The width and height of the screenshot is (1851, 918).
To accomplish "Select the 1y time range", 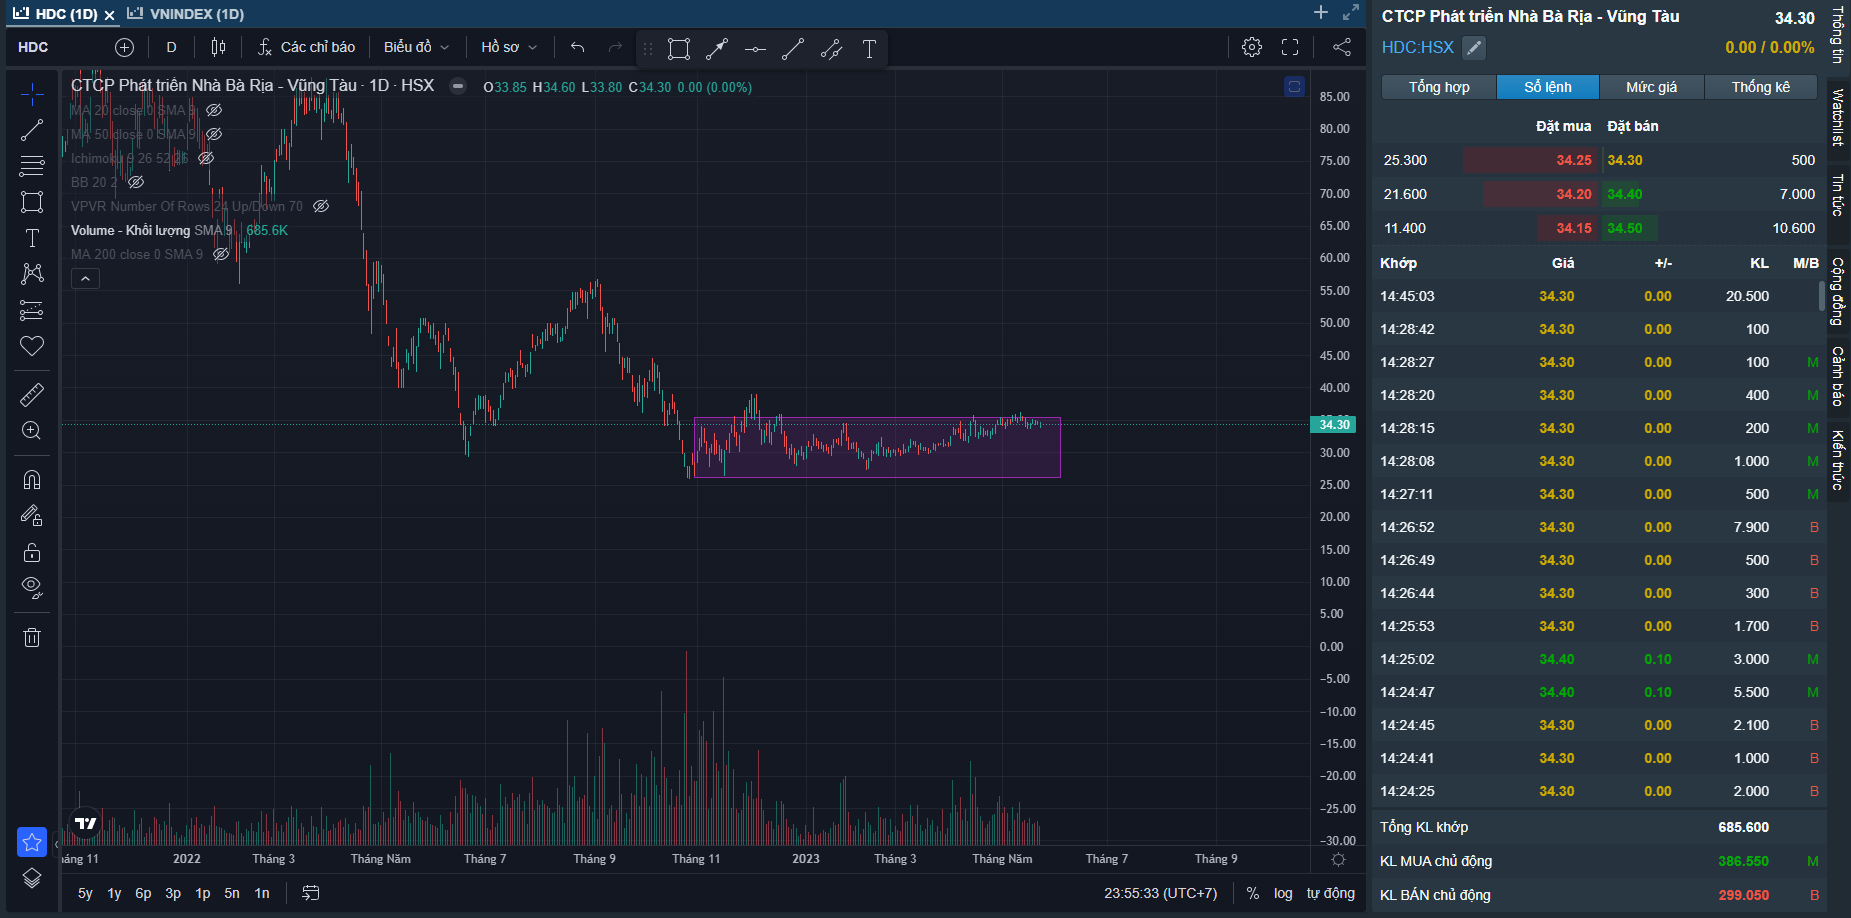I will (x=114, y=893).
